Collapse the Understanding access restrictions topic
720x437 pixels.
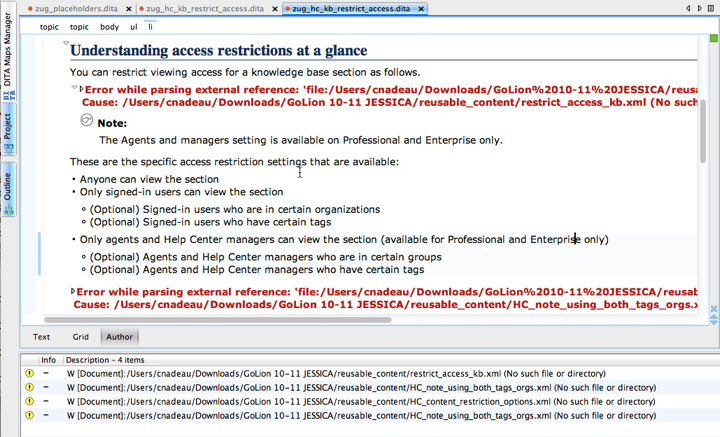pos(66,43)
